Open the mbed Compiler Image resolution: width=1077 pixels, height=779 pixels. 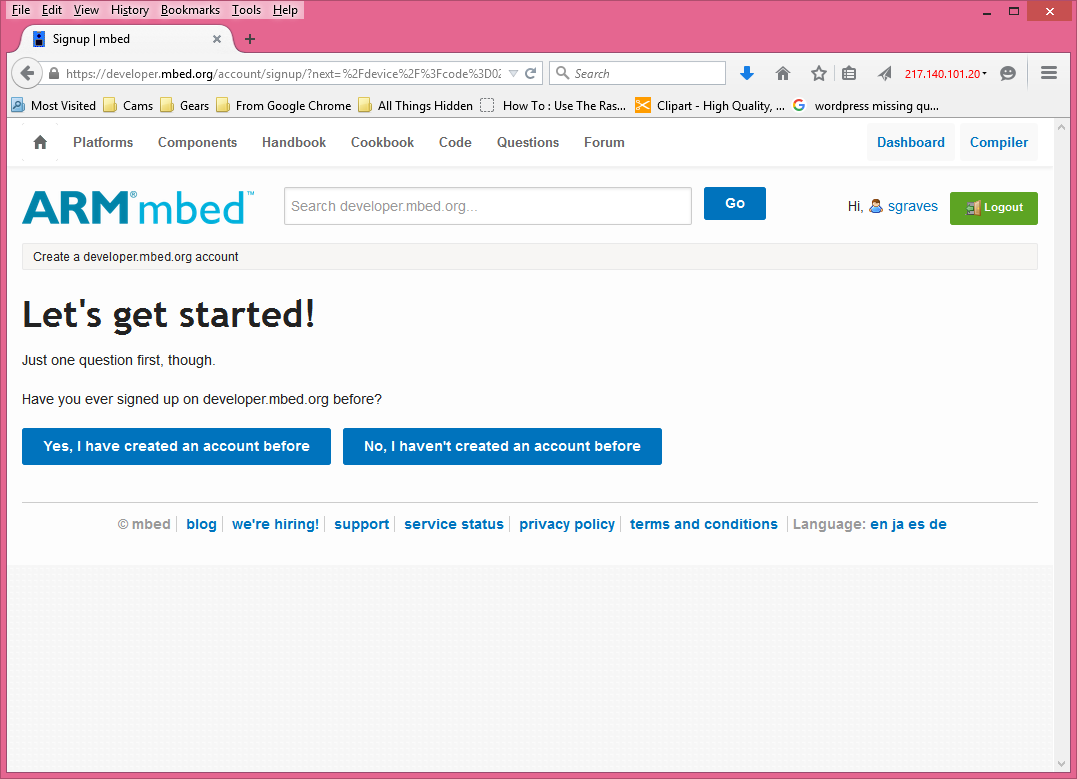point(998,142)
